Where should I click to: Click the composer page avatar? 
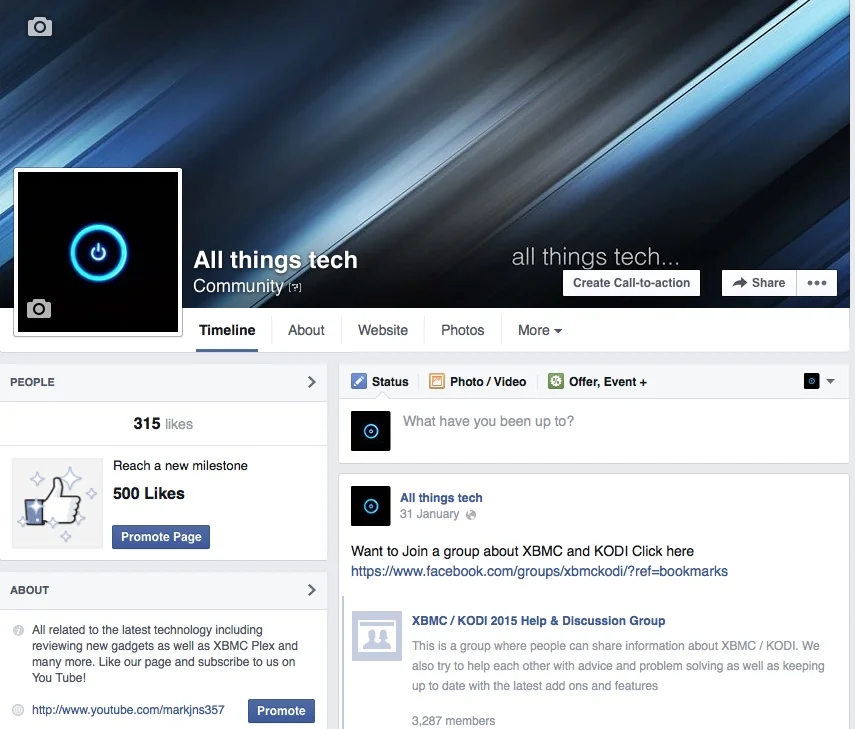click(371, 431)
